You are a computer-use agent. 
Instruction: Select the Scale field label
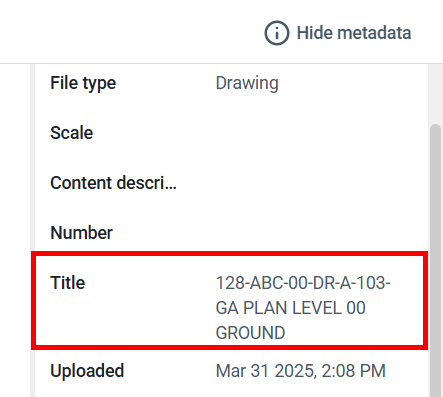coord(72,133)
